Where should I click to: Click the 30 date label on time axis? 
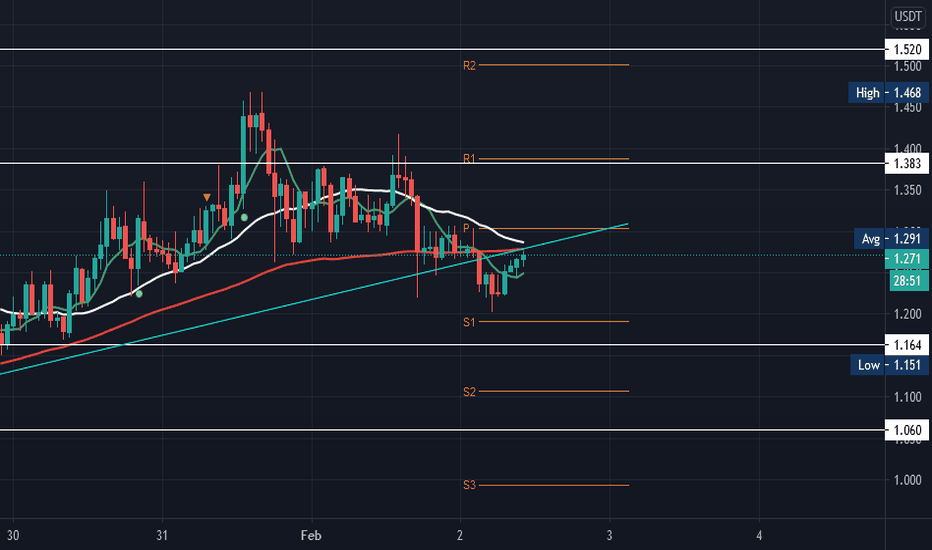(x=13, y=535)
